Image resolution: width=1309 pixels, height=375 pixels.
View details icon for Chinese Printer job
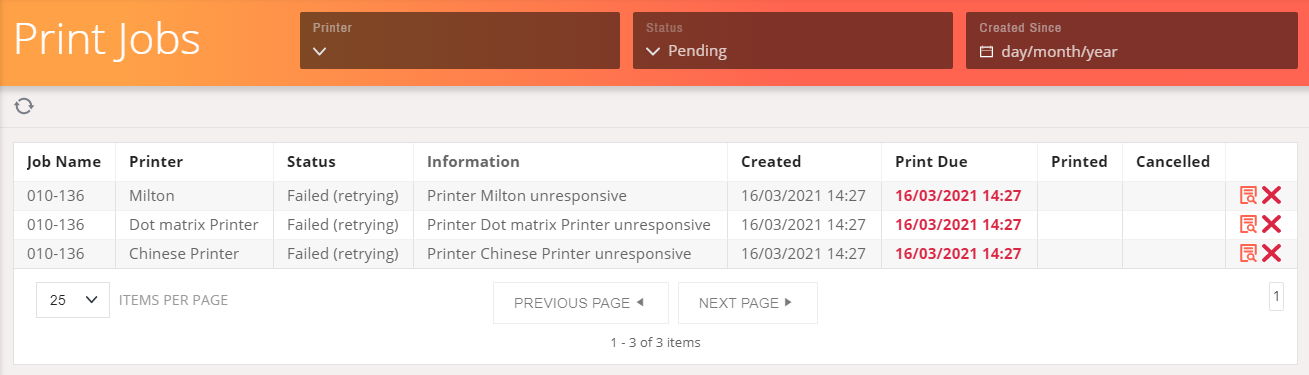pyautogui.click(x=1248, y=254)
